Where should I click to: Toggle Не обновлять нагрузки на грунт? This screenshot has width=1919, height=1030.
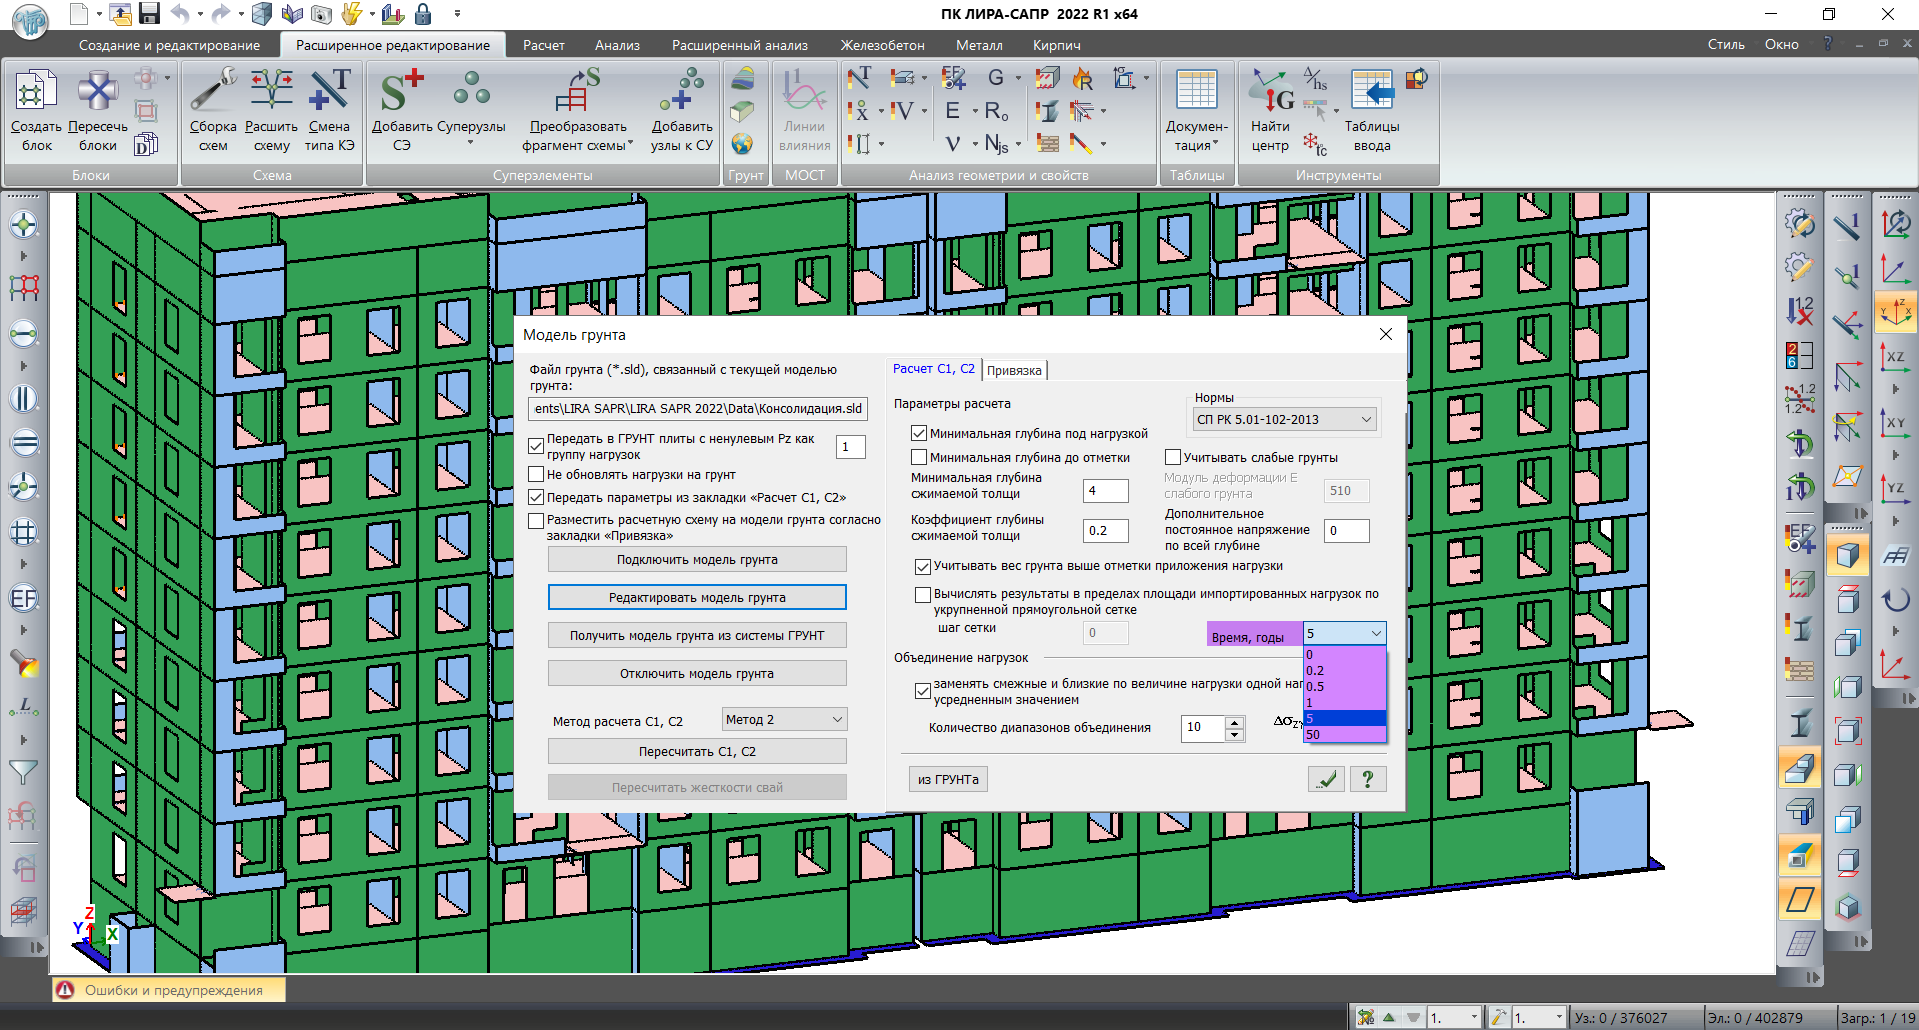click(536, 475)
